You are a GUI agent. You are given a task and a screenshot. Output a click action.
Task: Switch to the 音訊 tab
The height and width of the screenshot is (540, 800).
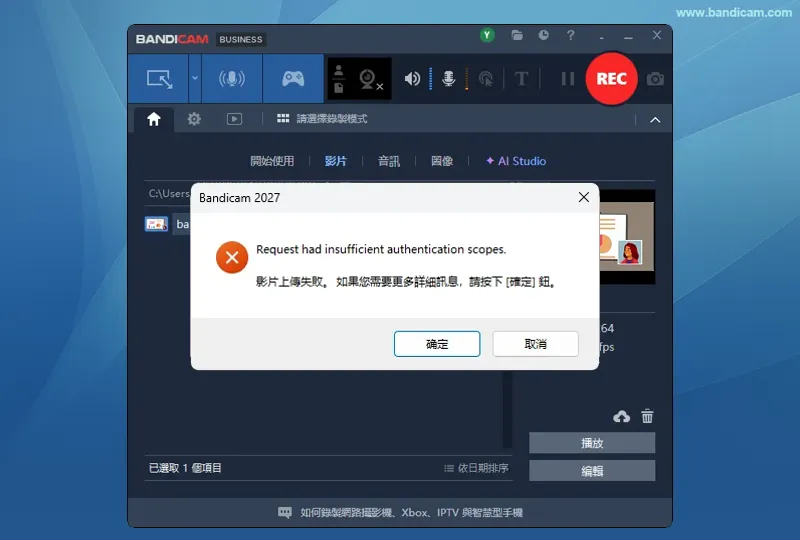tap(389, 161)
